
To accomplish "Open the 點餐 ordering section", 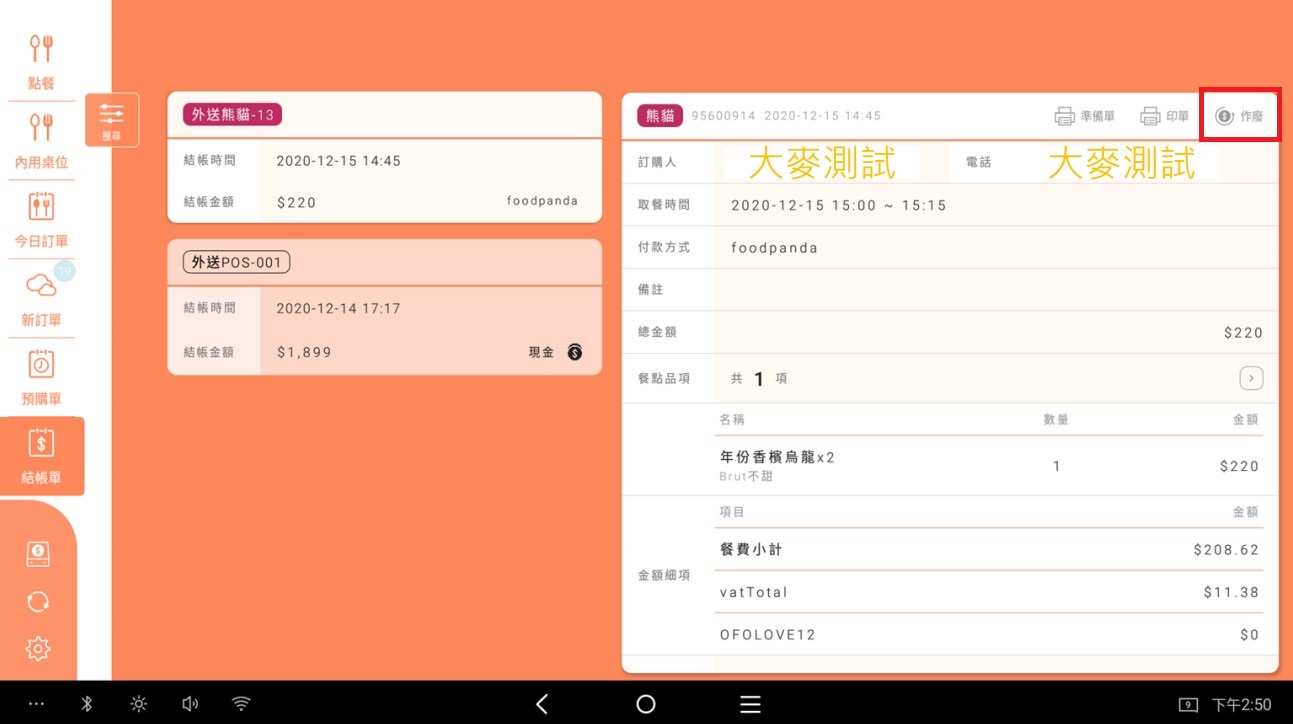I will [41, 60].
